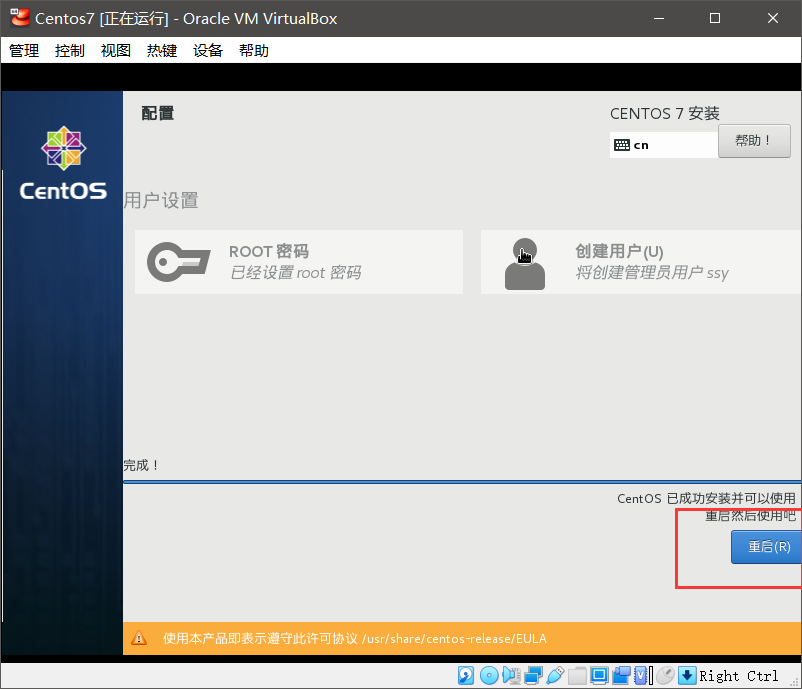Close the VirtualBox window
The height and width of the screenshot is (689, 802).
pyautogui.click(x=772, y=18)
